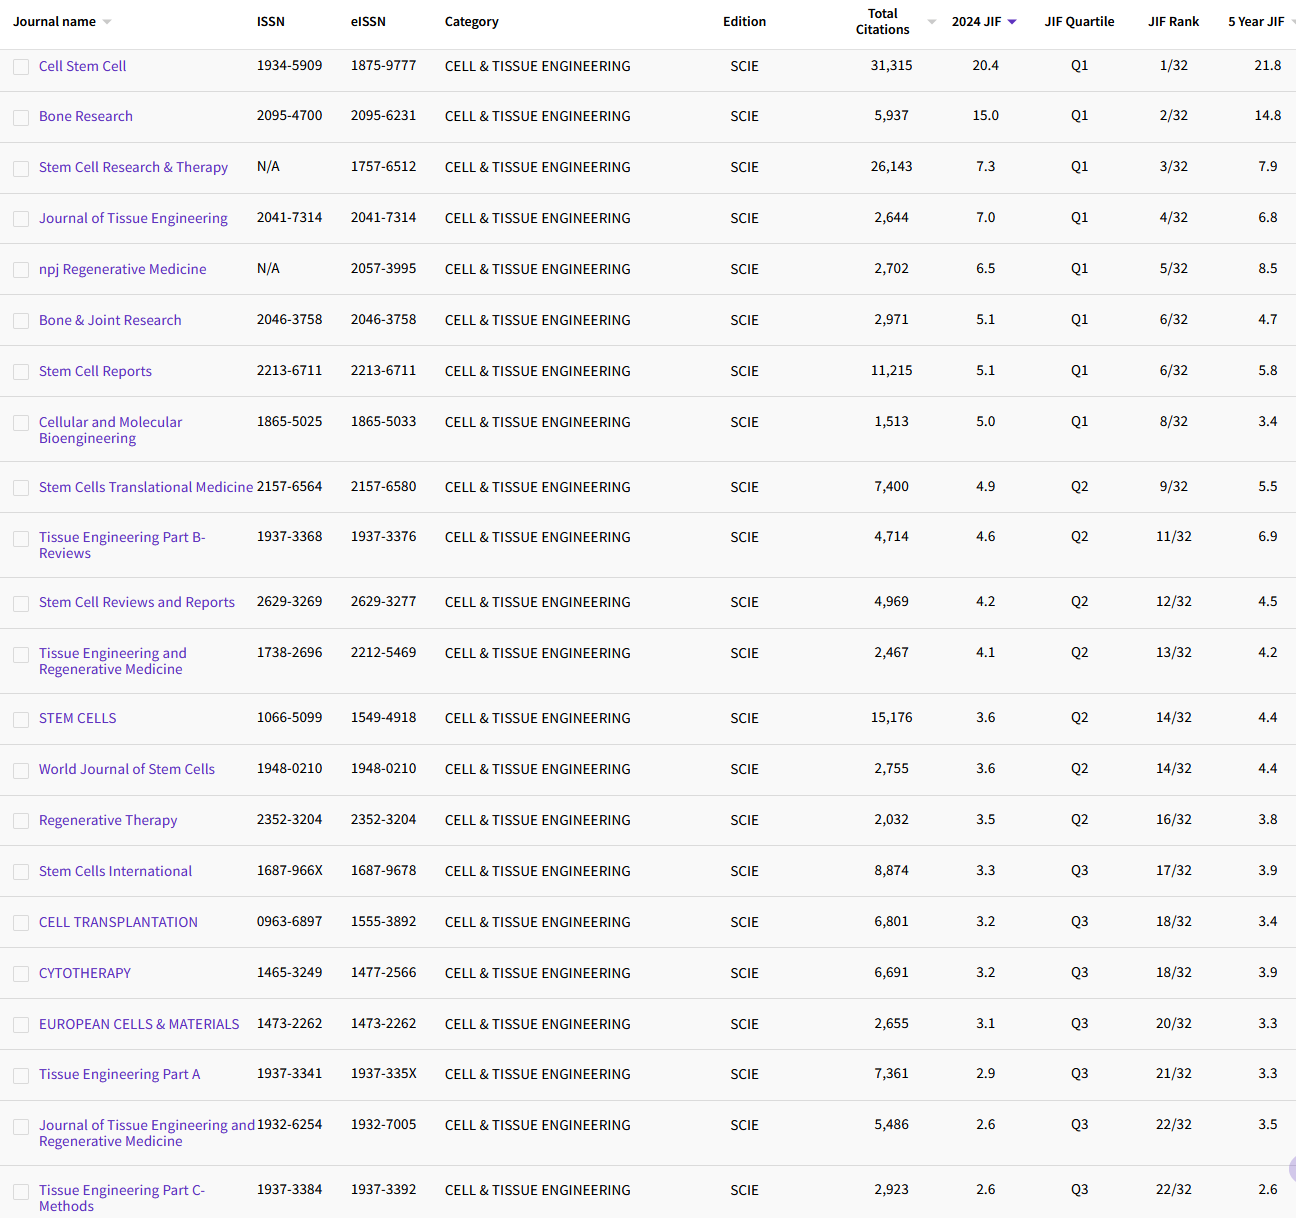
Task: View World Journal of Stem Cells details
Action: (126, 769)
